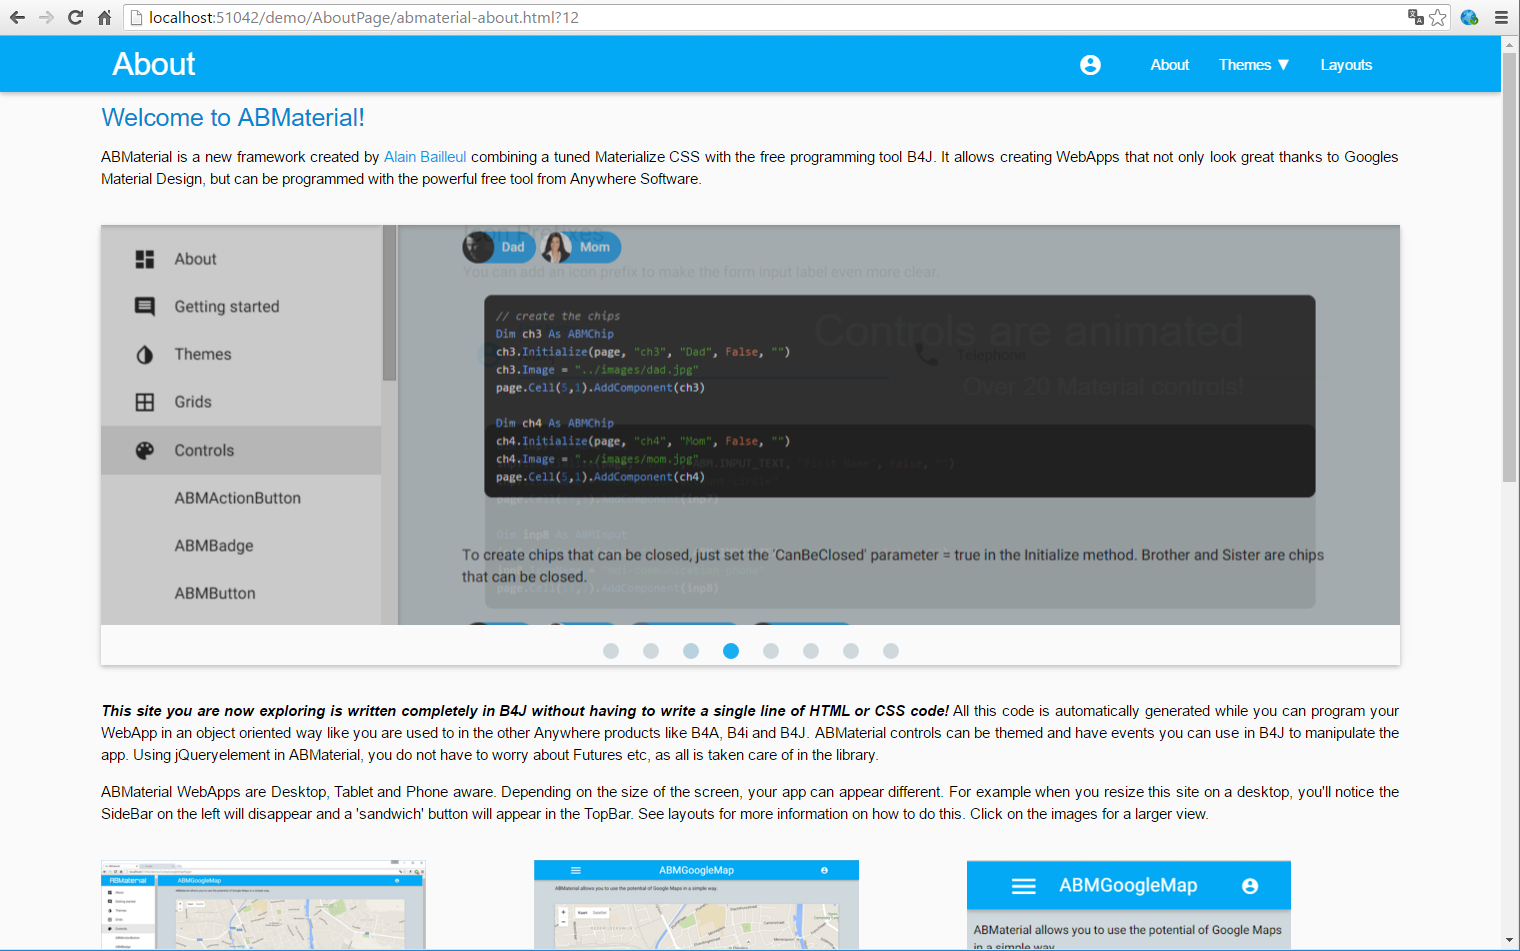
Task: Click scrollbar down arrow at page bottom
Action: pyautogui.click(x=1510, y=941)
